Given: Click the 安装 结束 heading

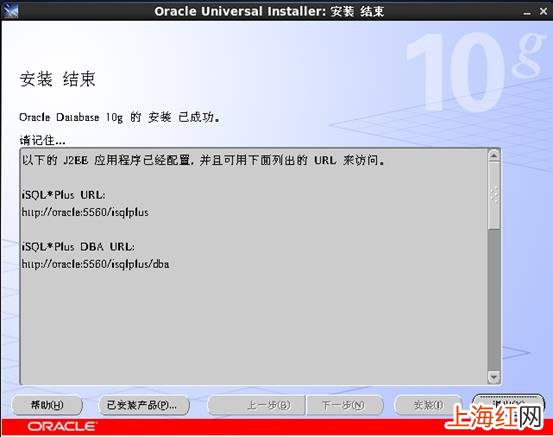Looking at the screenshot, I should 57,79.
